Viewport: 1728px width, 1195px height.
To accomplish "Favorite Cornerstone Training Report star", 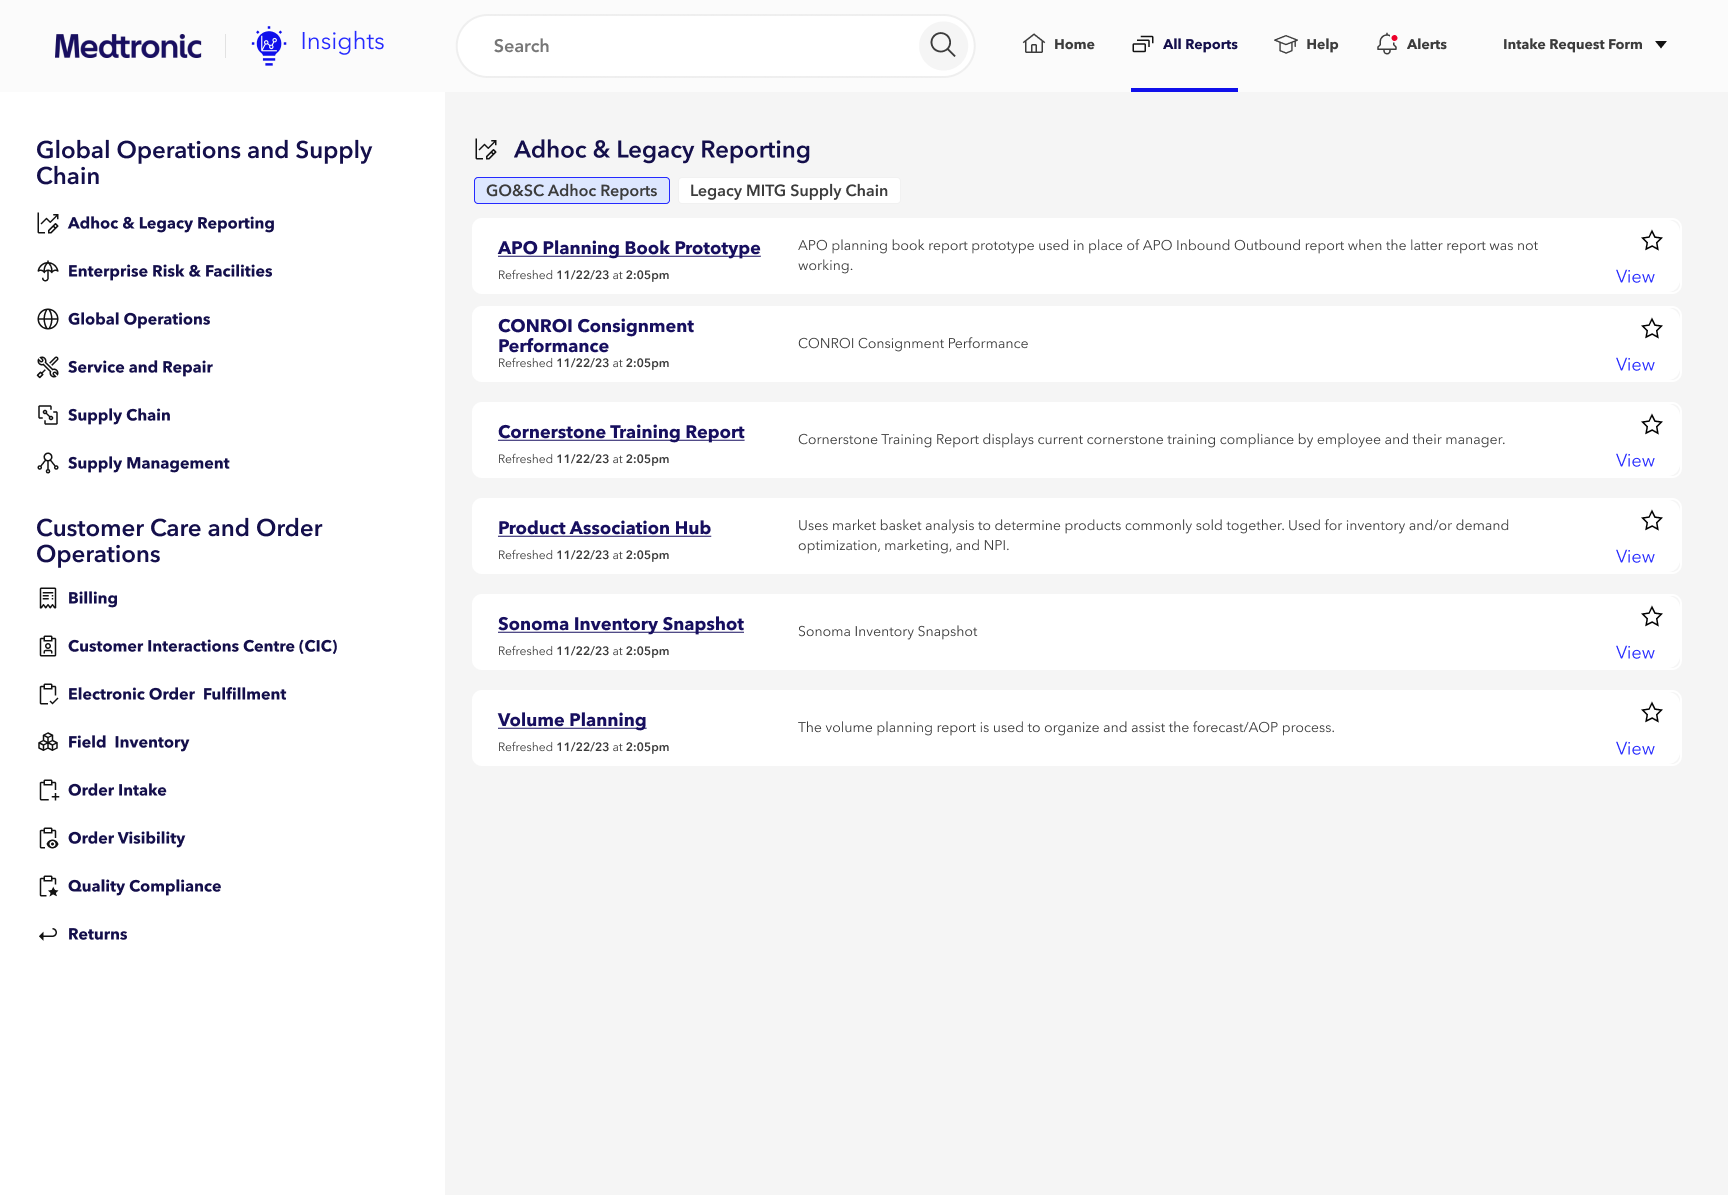I will (1652, 425).
